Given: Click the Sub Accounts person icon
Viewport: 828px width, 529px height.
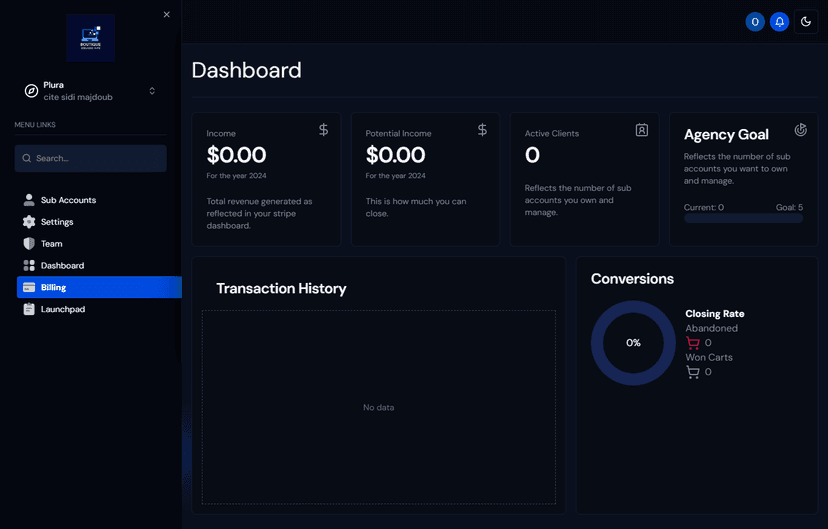Looking at the screenshot, I should [29, 200].
